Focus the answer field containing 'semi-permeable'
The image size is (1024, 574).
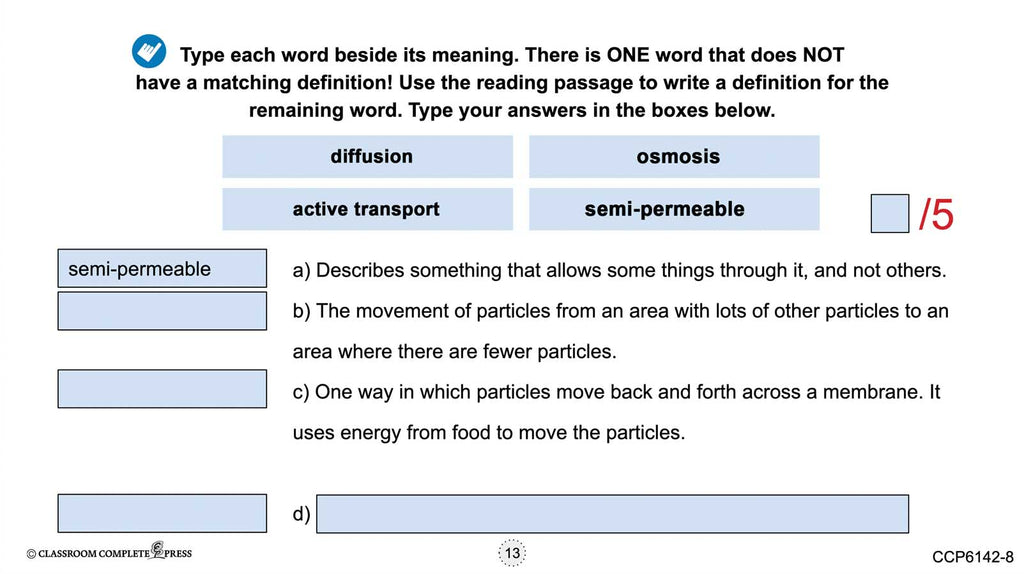coord(162,269)
